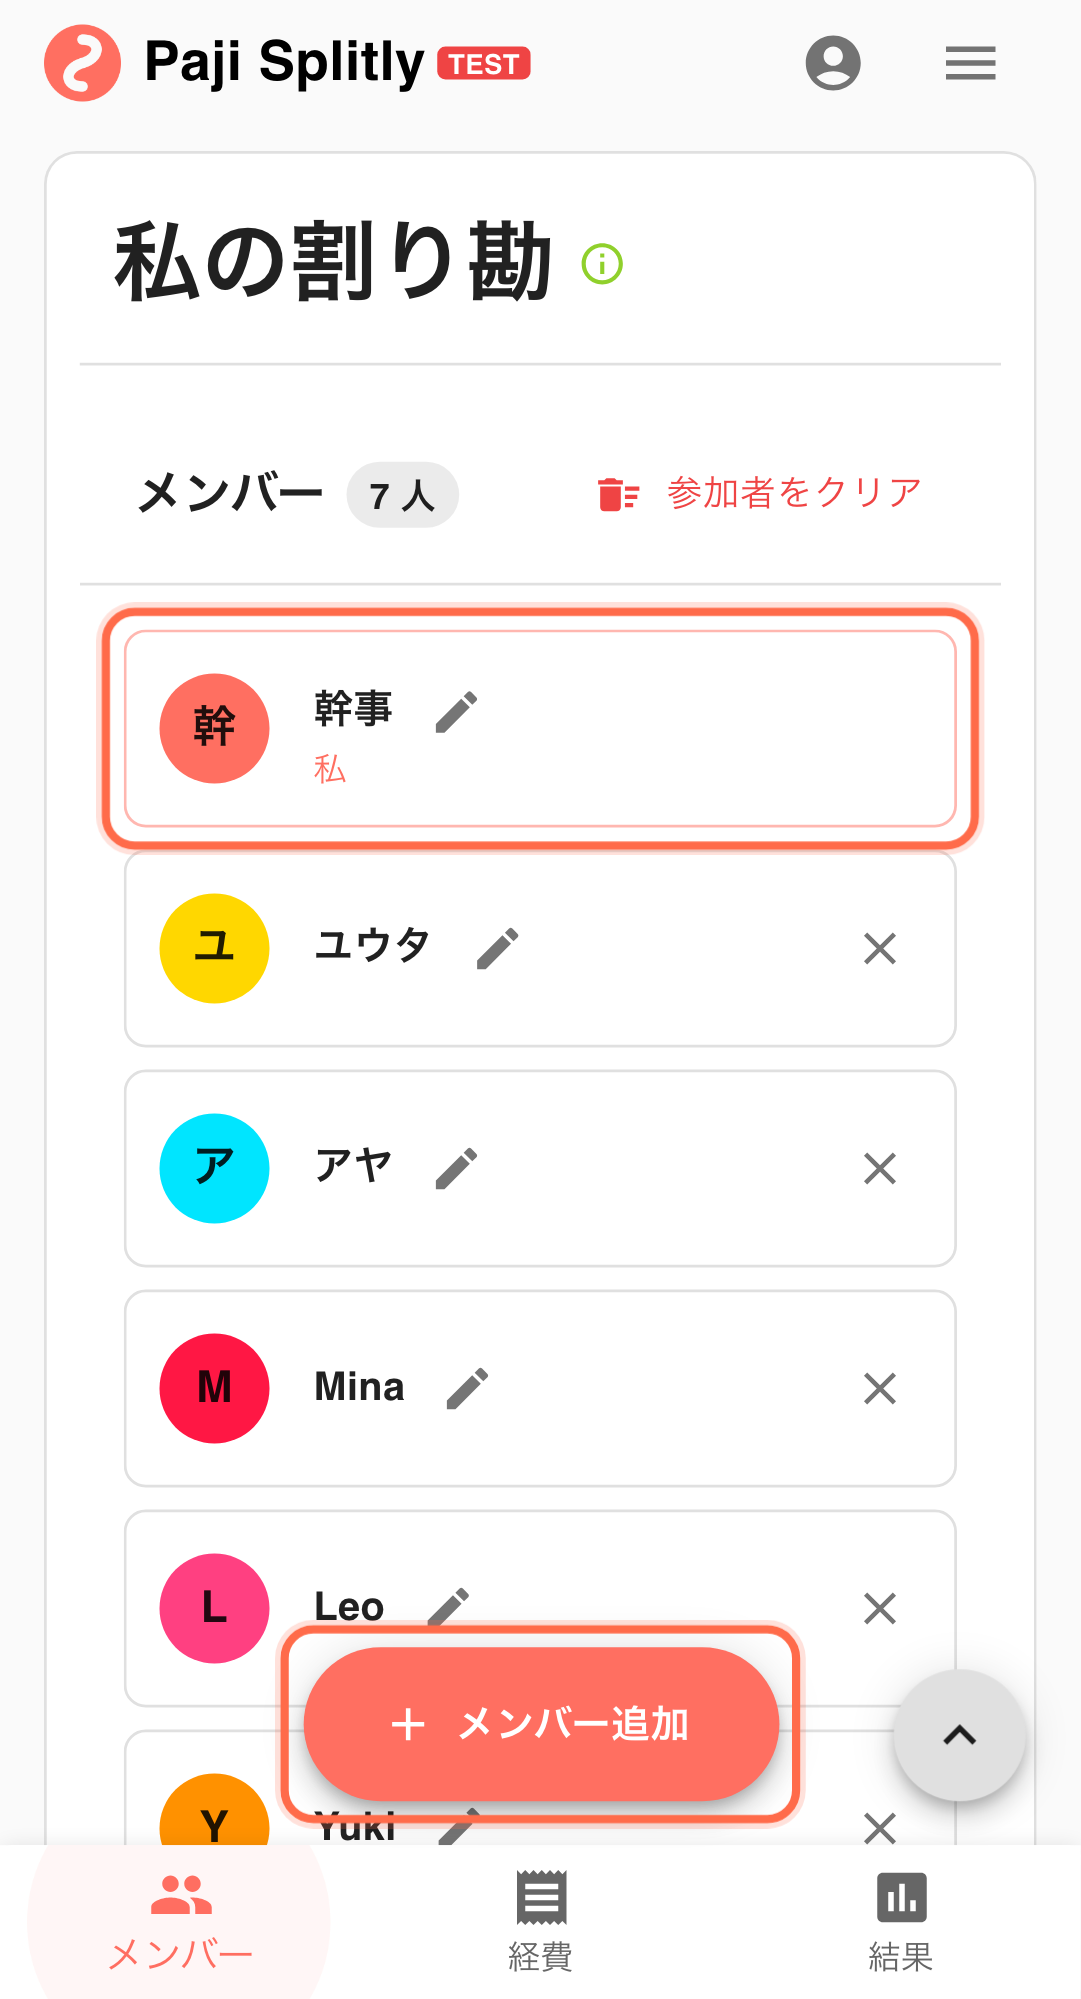Clear all participants with 参加者をクリア

click(x=760, y=493)
